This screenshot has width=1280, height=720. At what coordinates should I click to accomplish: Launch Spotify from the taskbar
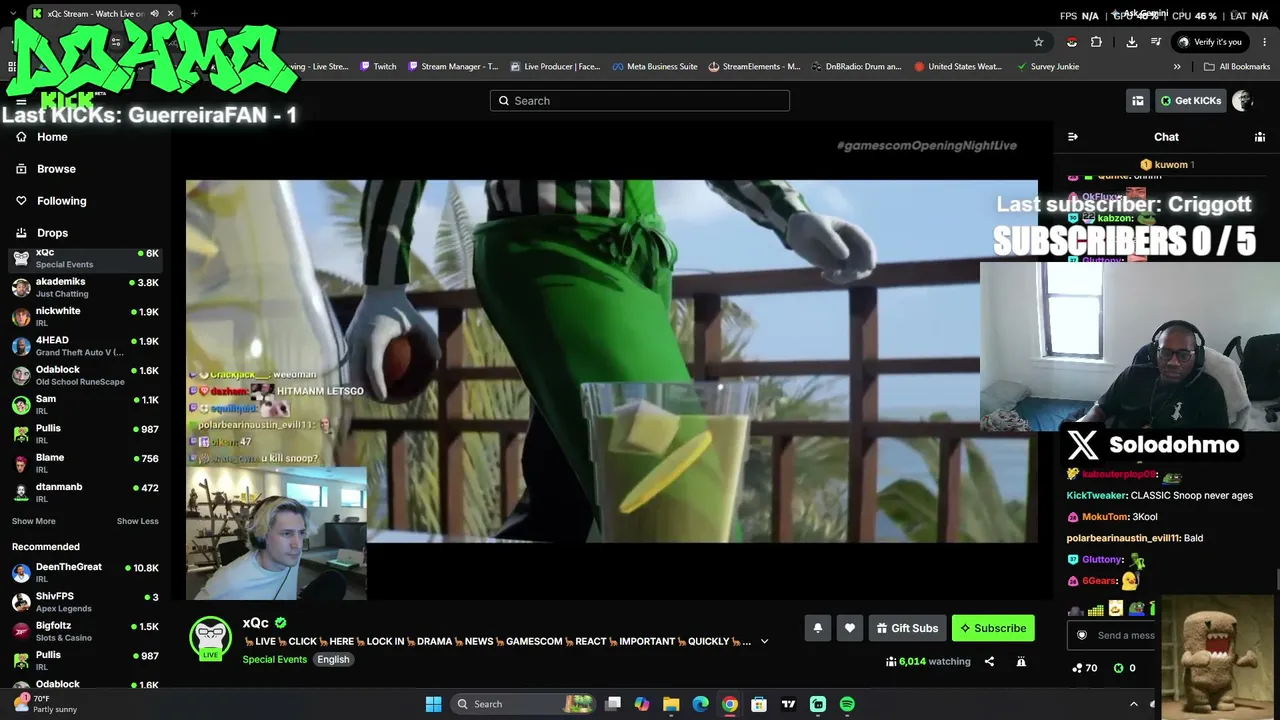[847, 704]
